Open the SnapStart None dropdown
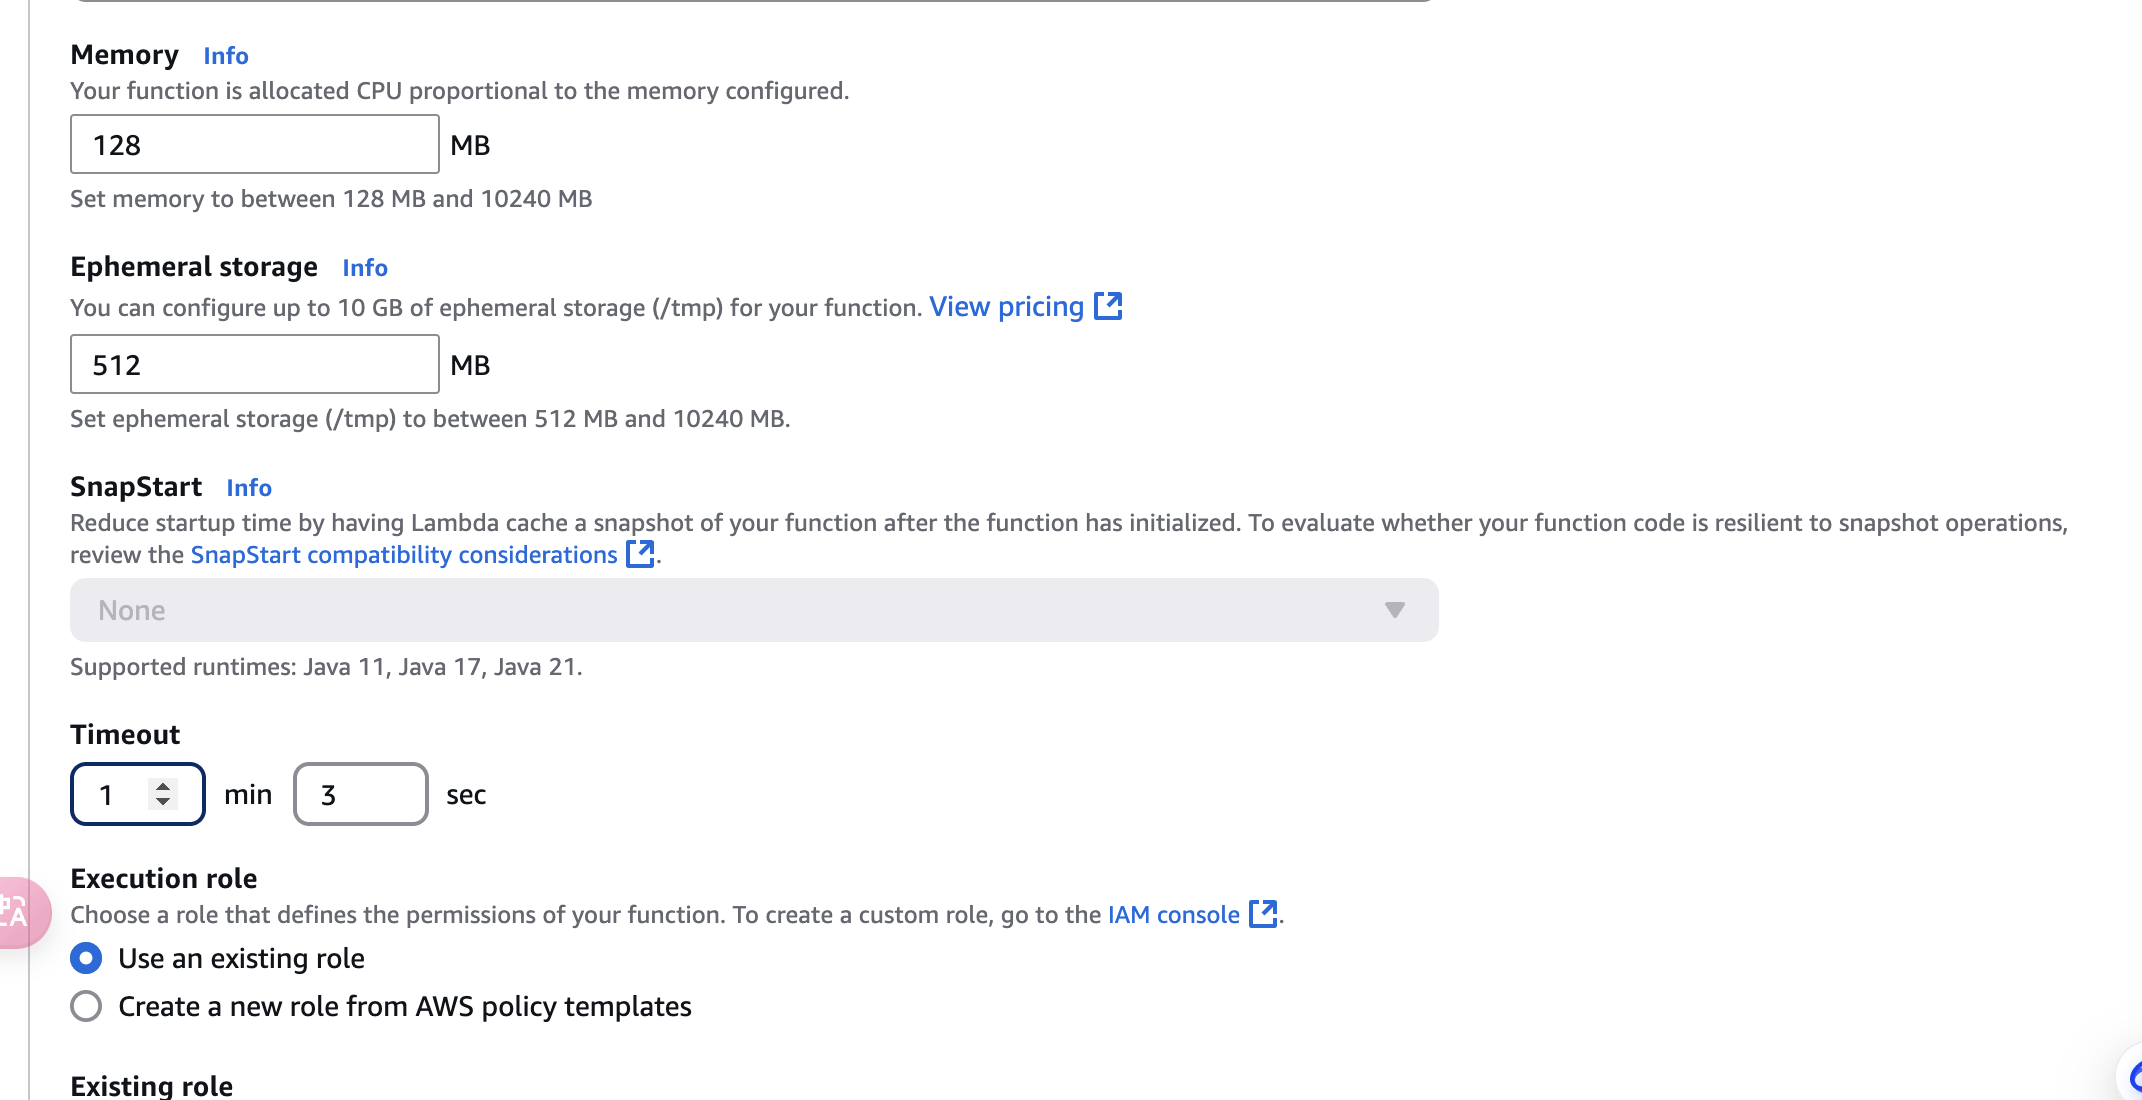The height and width of the screenshot is (1100, 2142). click(754, 610)
